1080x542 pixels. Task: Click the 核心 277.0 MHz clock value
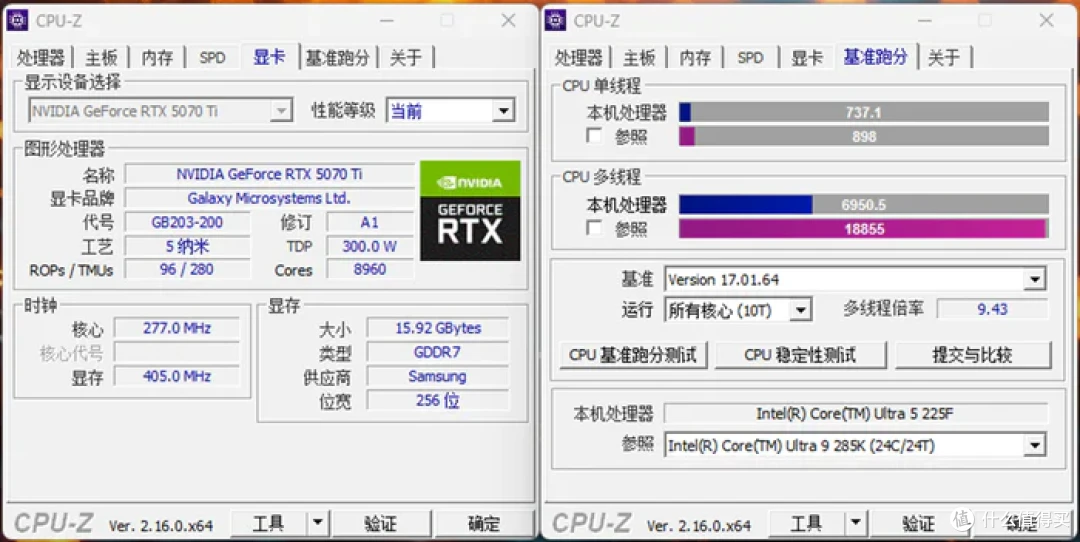coord(177,328)
